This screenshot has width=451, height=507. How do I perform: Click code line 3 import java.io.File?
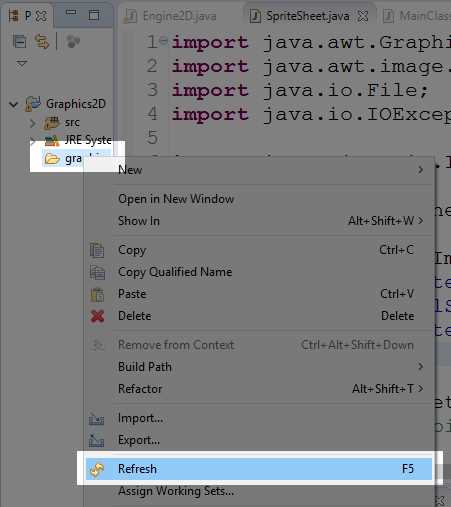click(x=300, y=90)
